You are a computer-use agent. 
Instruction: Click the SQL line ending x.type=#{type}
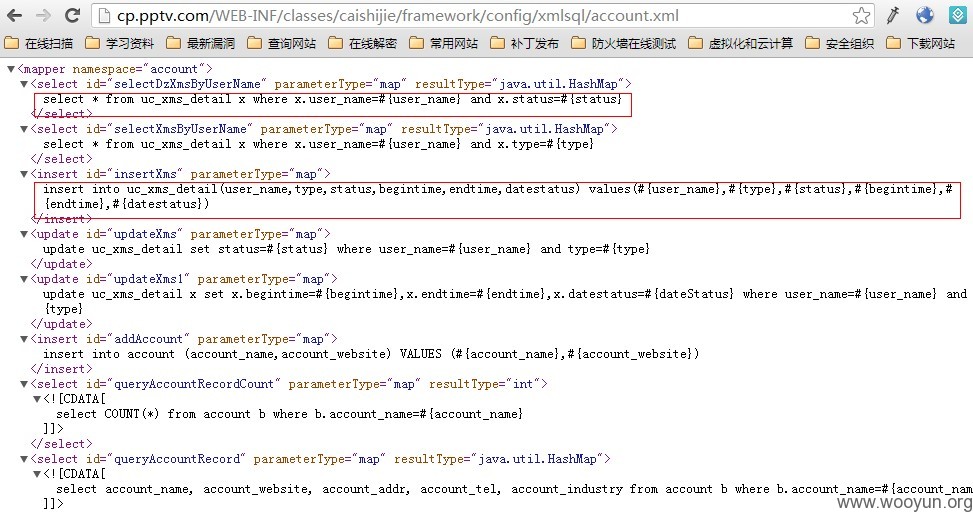coord(318,144)
